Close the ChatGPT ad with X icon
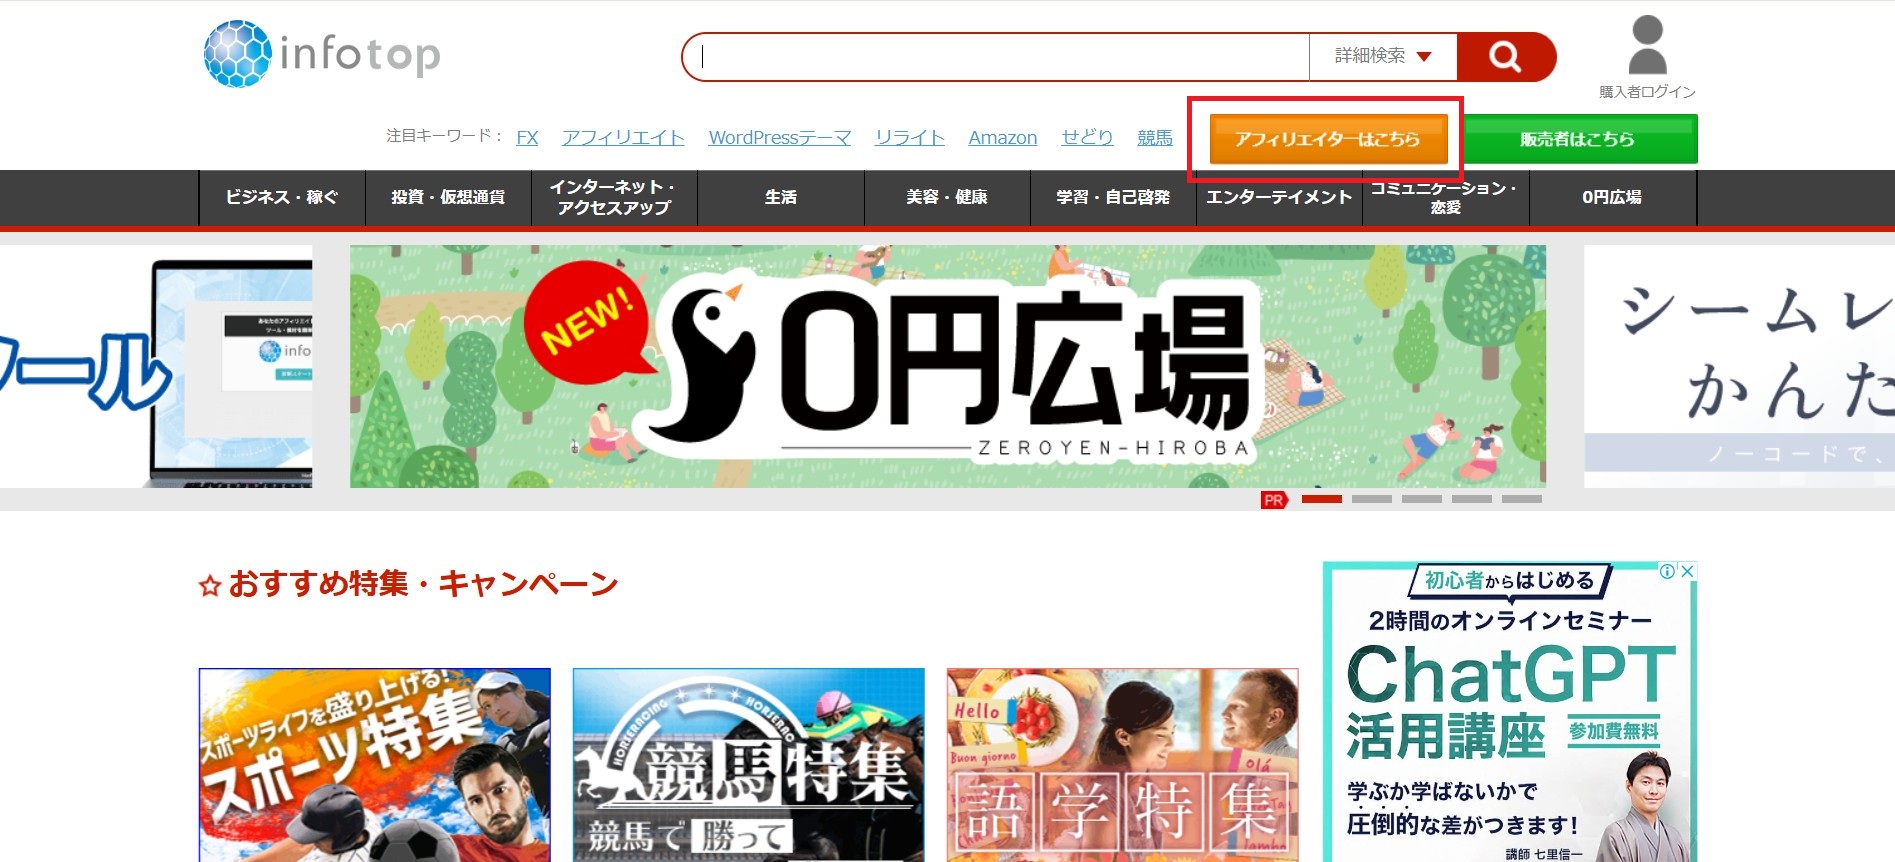Viewport: 1895px width, 862px height. click(1687, 571)
